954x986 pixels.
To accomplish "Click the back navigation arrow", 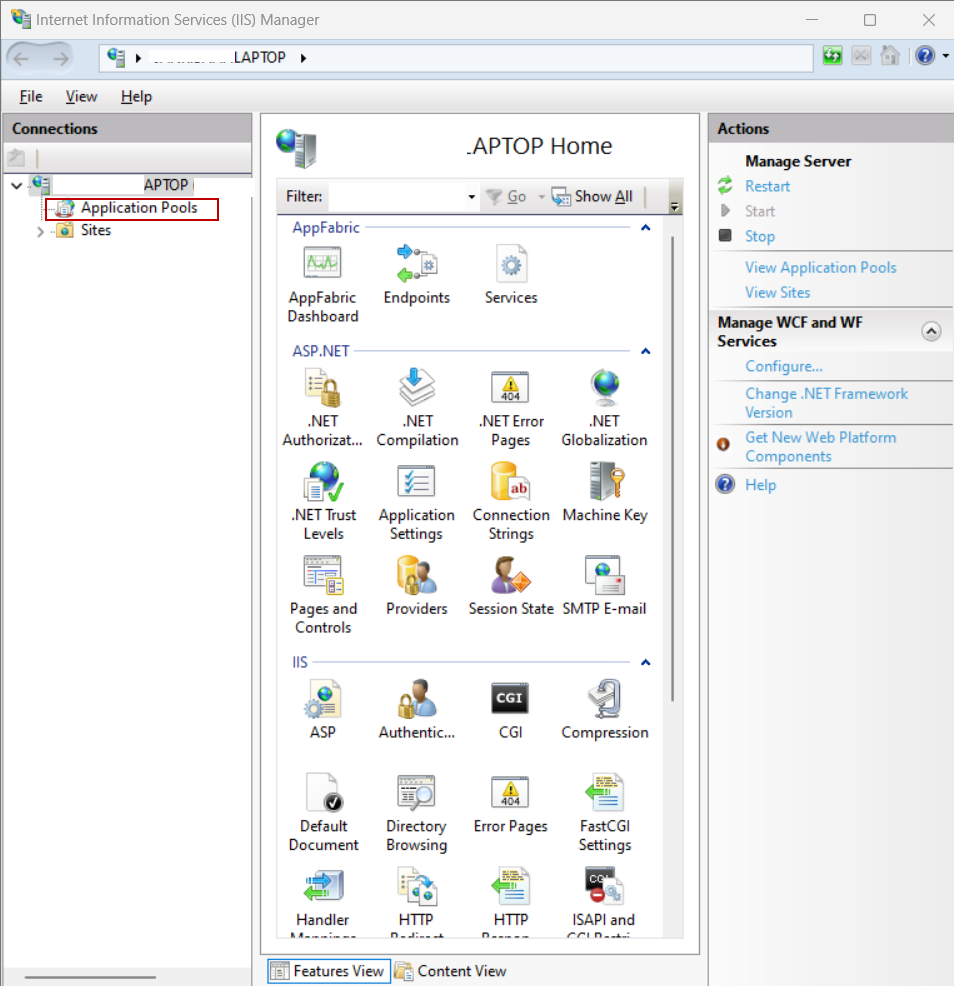I will tap(21, 58).
